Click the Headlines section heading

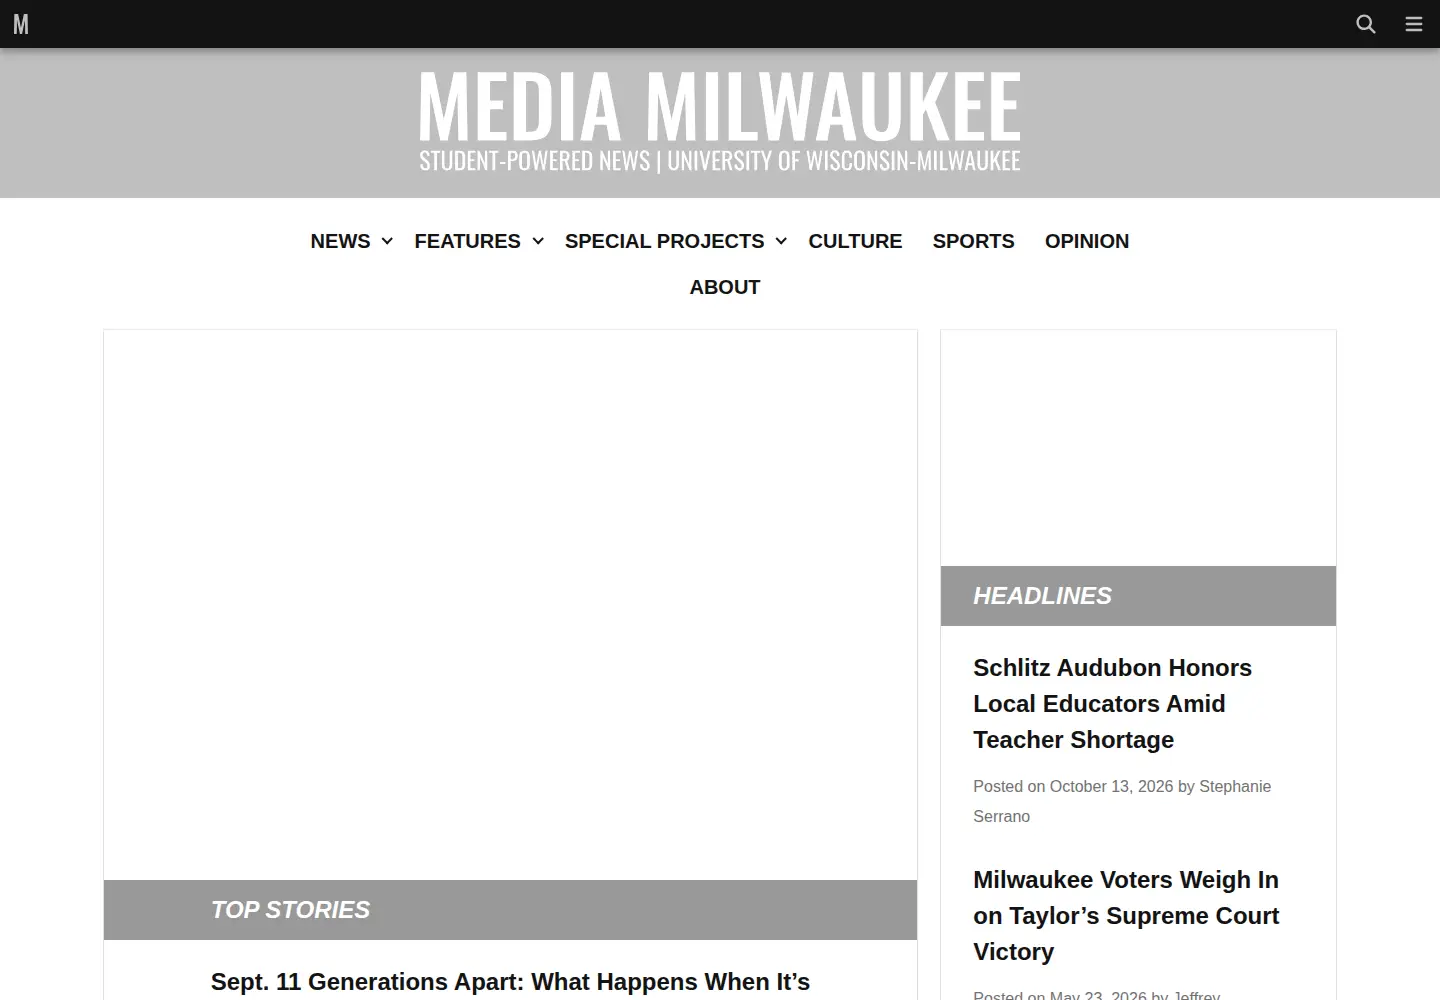[x=1042, y=596]
